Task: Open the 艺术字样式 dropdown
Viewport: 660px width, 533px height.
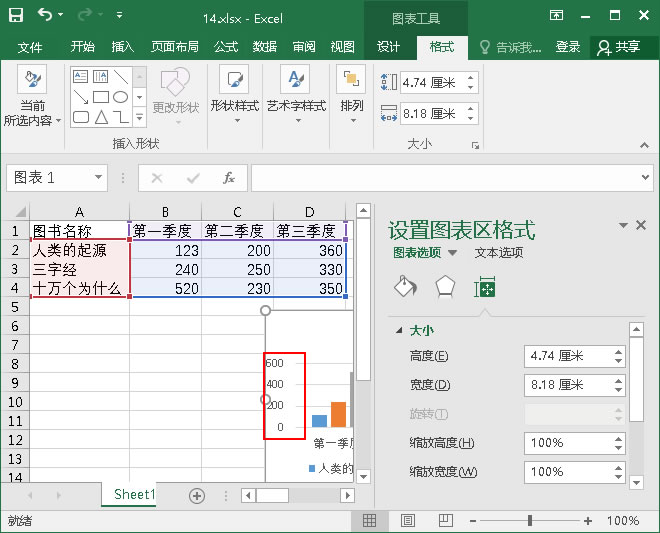Action: [296, 95]
